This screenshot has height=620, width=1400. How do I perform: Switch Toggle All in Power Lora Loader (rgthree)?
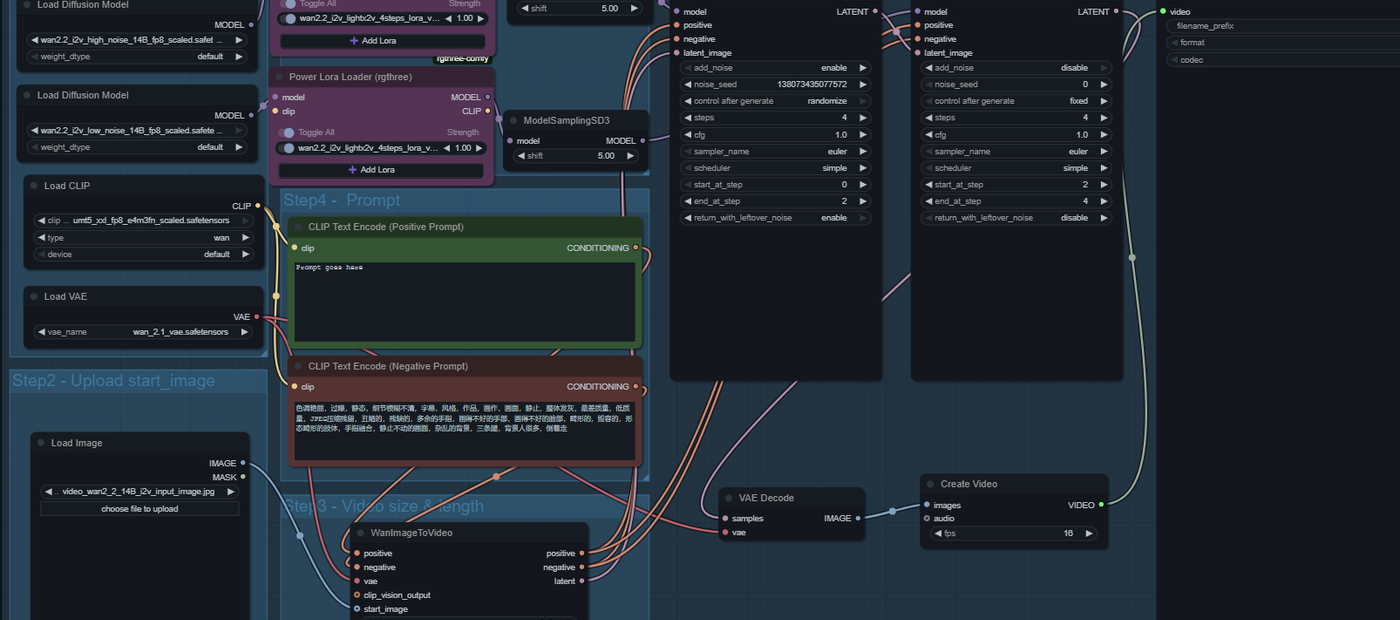point(288,132)
